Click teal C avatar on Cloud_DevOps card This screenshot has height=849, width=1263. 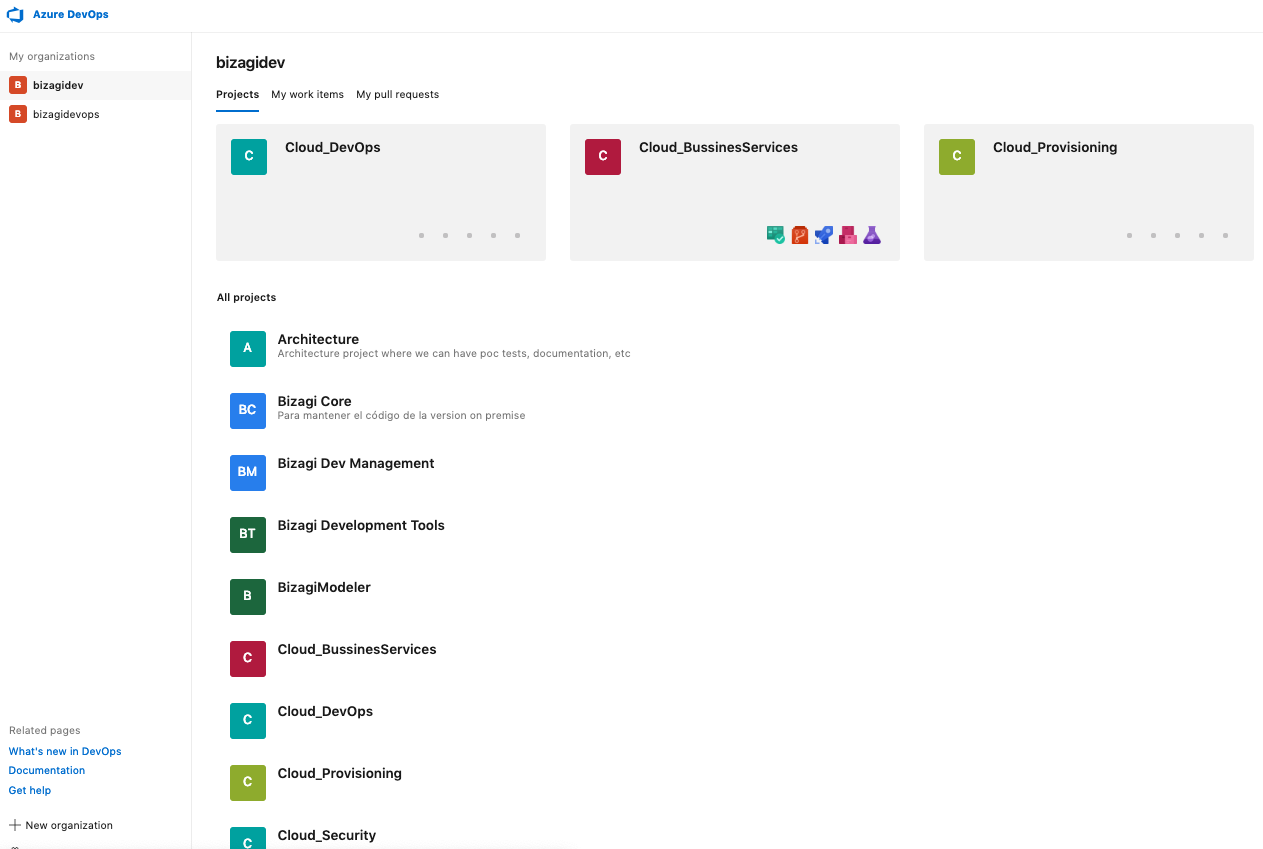tap(249, 157)
